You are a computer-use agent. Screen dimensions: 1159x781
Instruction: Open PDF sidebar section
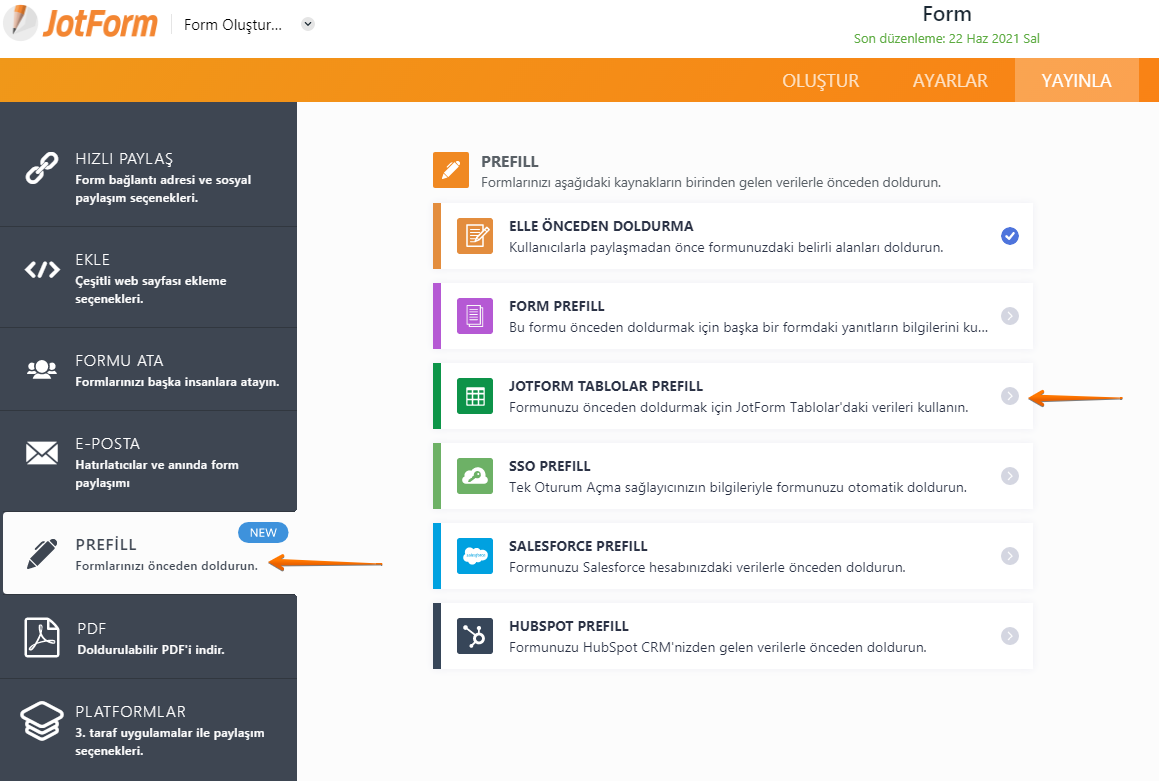click(x=149, y=637)
